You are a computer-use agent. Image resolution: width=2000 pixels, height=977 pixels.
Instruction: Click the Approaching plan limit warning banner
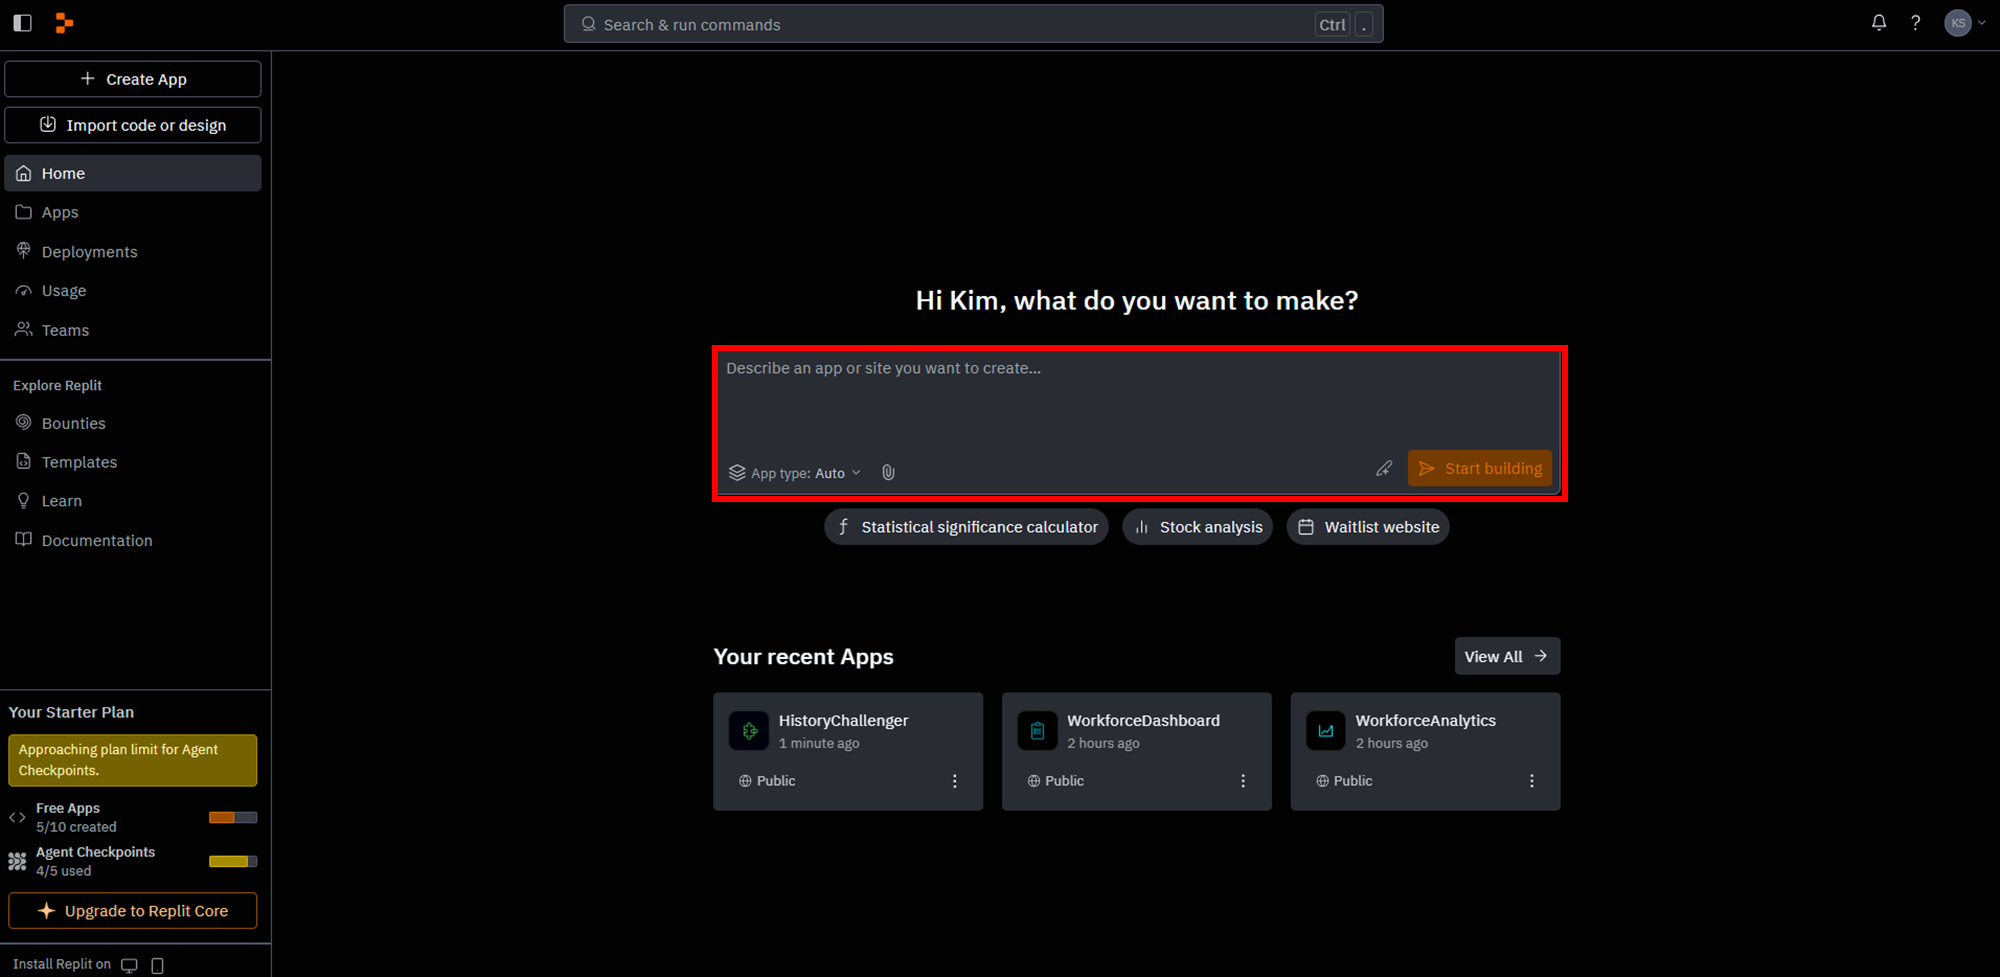133,760
